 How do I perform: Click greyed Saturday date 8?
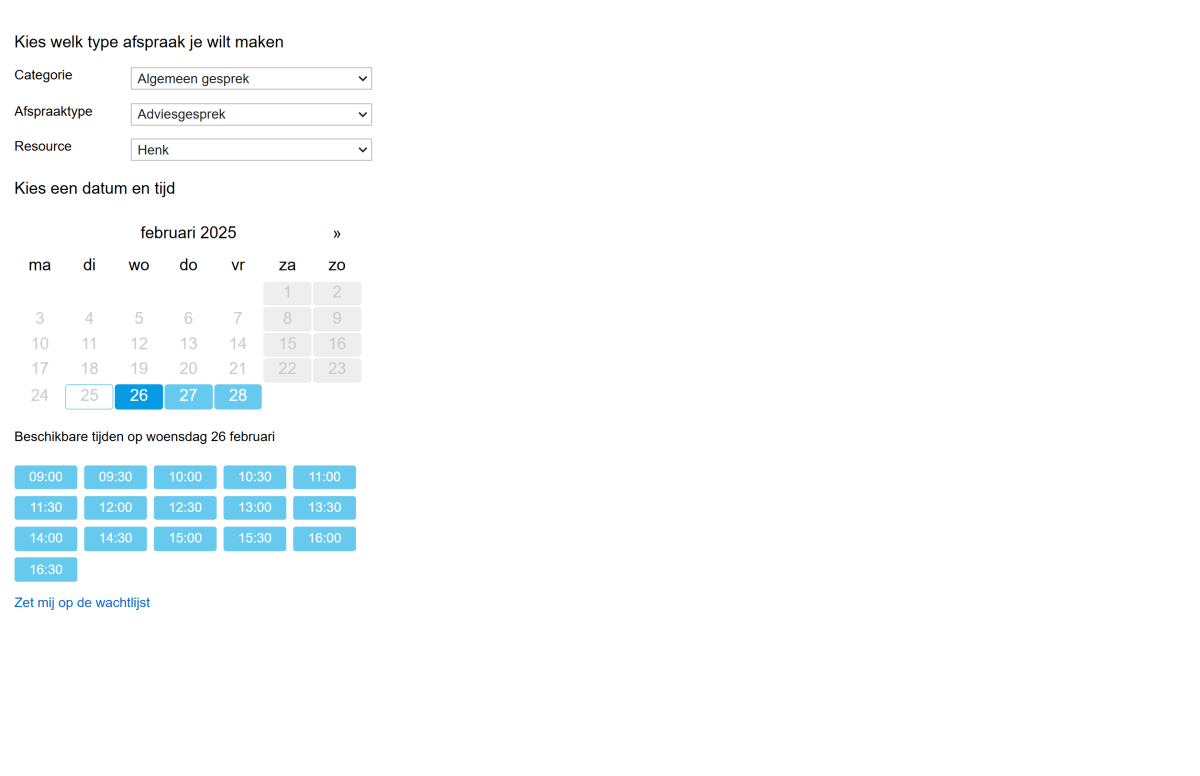coord(287,319)
